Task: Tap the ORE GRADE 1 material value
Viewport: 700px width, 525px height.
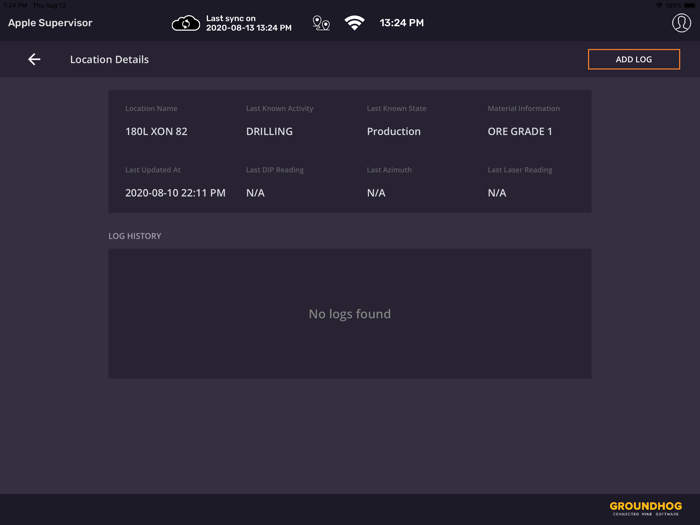Action: [520, 132]
